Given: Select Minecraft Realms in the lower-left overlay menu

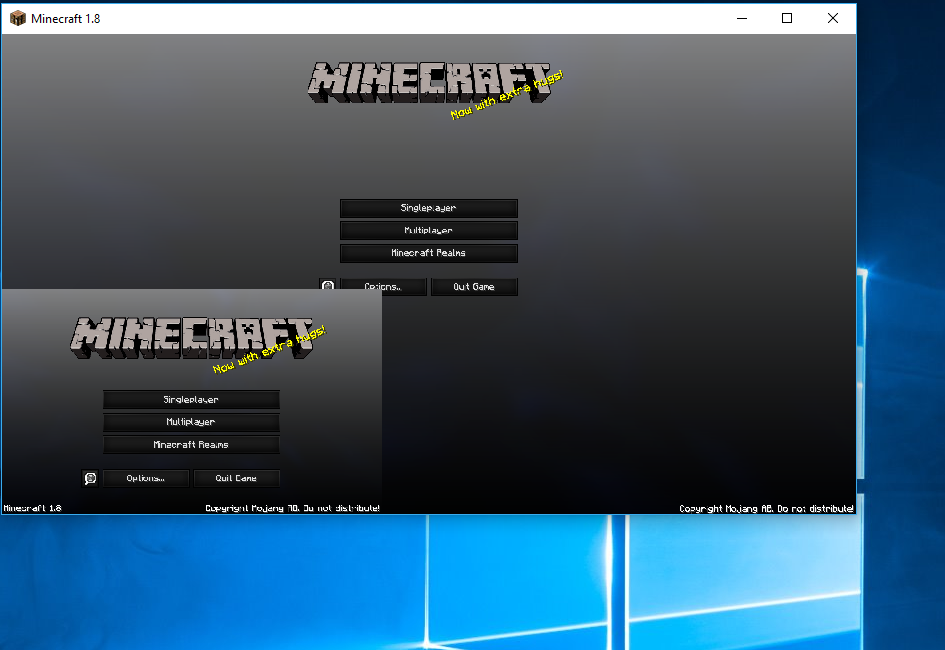Looking at the screenshot, I should click(x=191, y=445).
